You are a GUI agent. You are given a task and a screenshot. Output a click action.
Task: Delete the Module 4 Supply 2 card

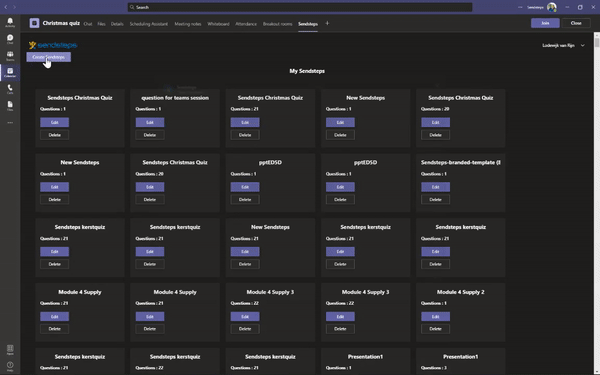[435, 329]
